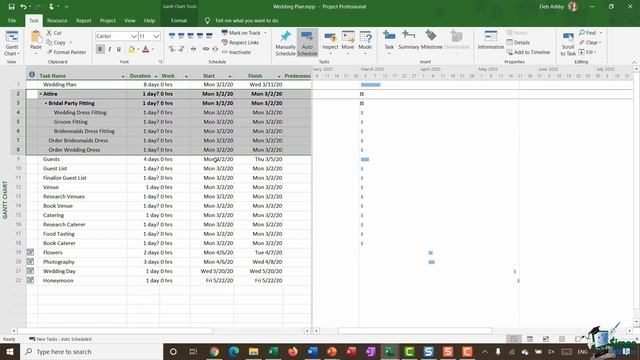Open File Explorer from the taskbar
Image resolution: width=640 pixels, height=360 pixels.
253,351
